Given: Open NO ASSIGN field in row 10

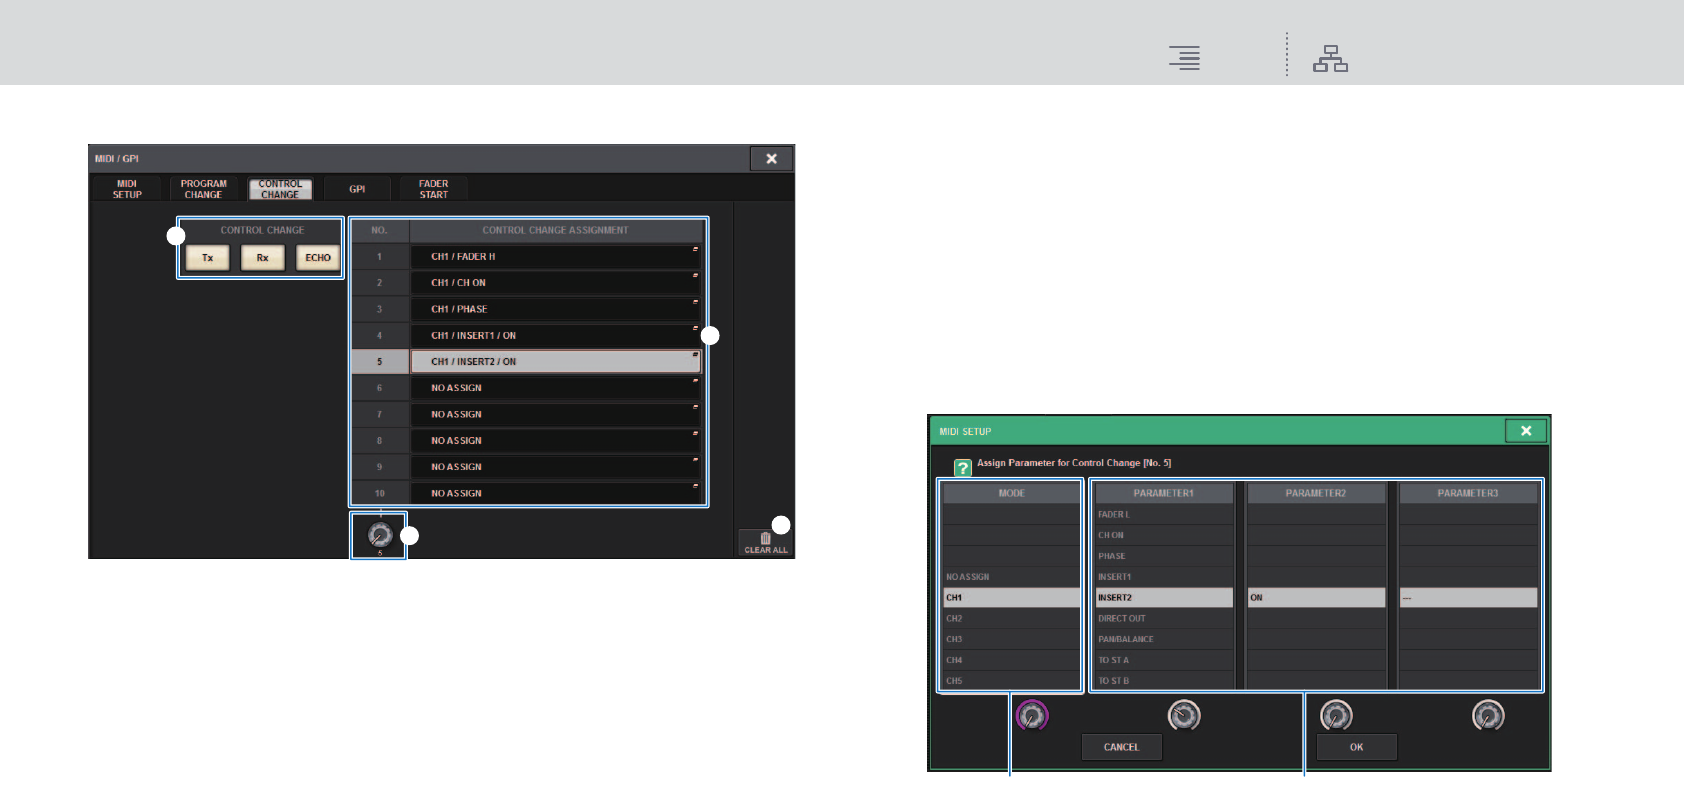Looking at the screenshot, I should pyautogui.click(x=556, y=493).
